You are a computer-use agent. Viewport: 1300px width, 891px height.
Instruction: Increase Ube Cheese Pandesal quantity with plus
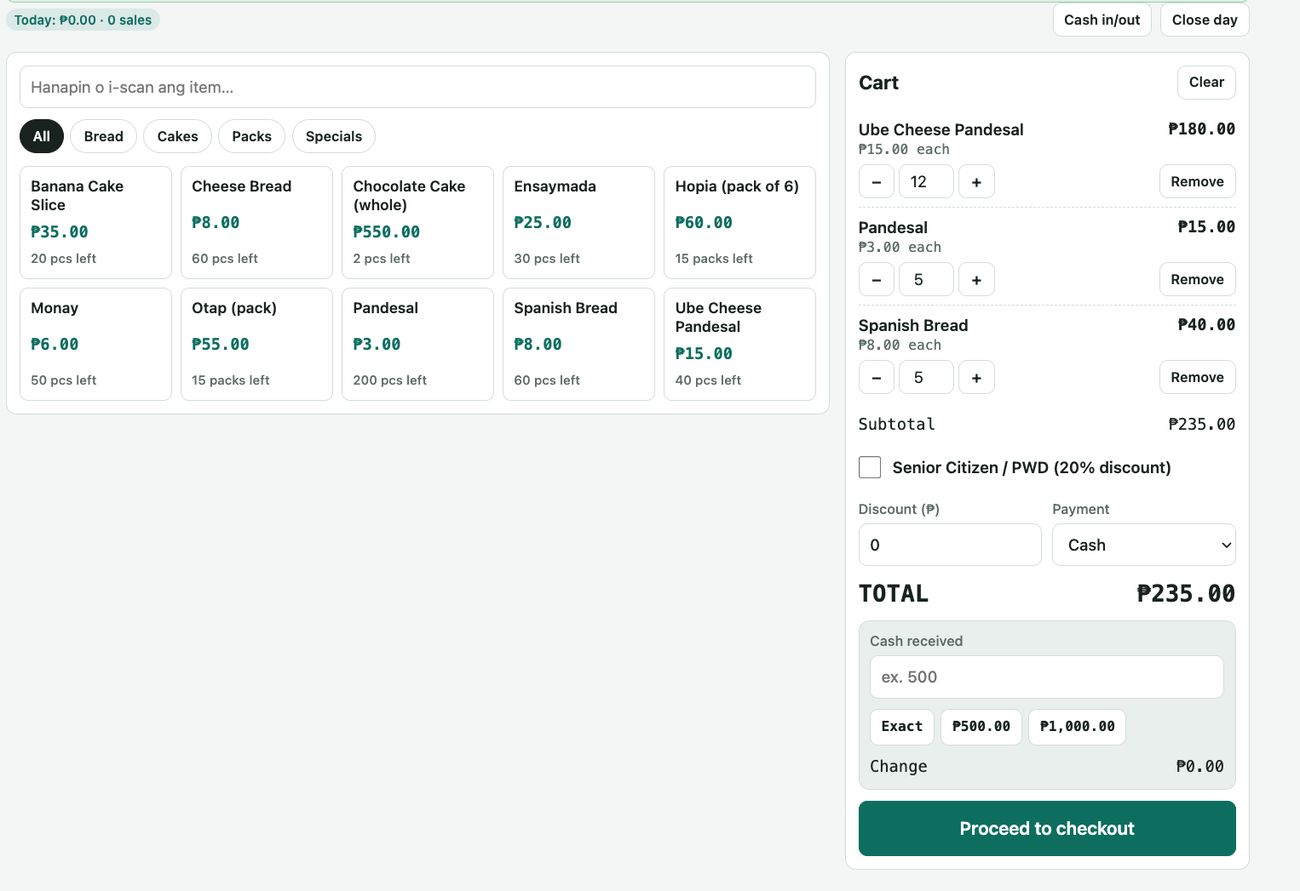(x=976, y=181)
